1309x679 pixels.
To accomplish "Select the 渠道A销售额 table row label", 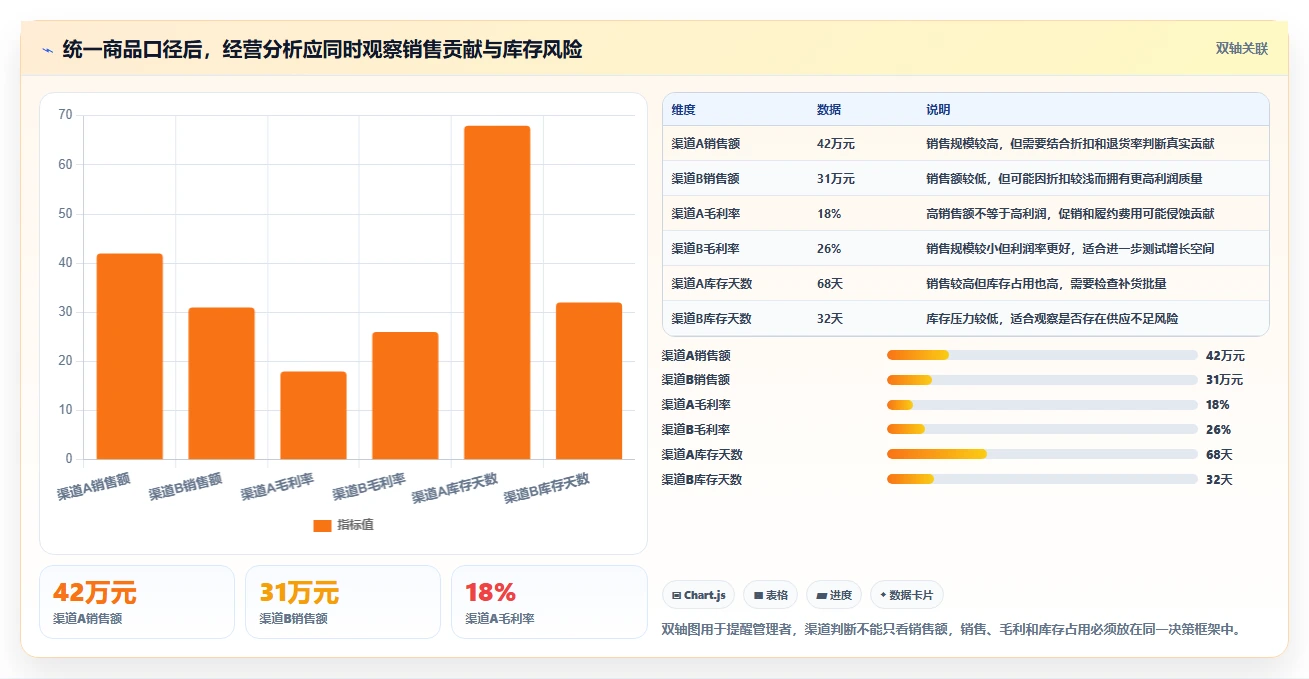I will [x=706, y=144].
